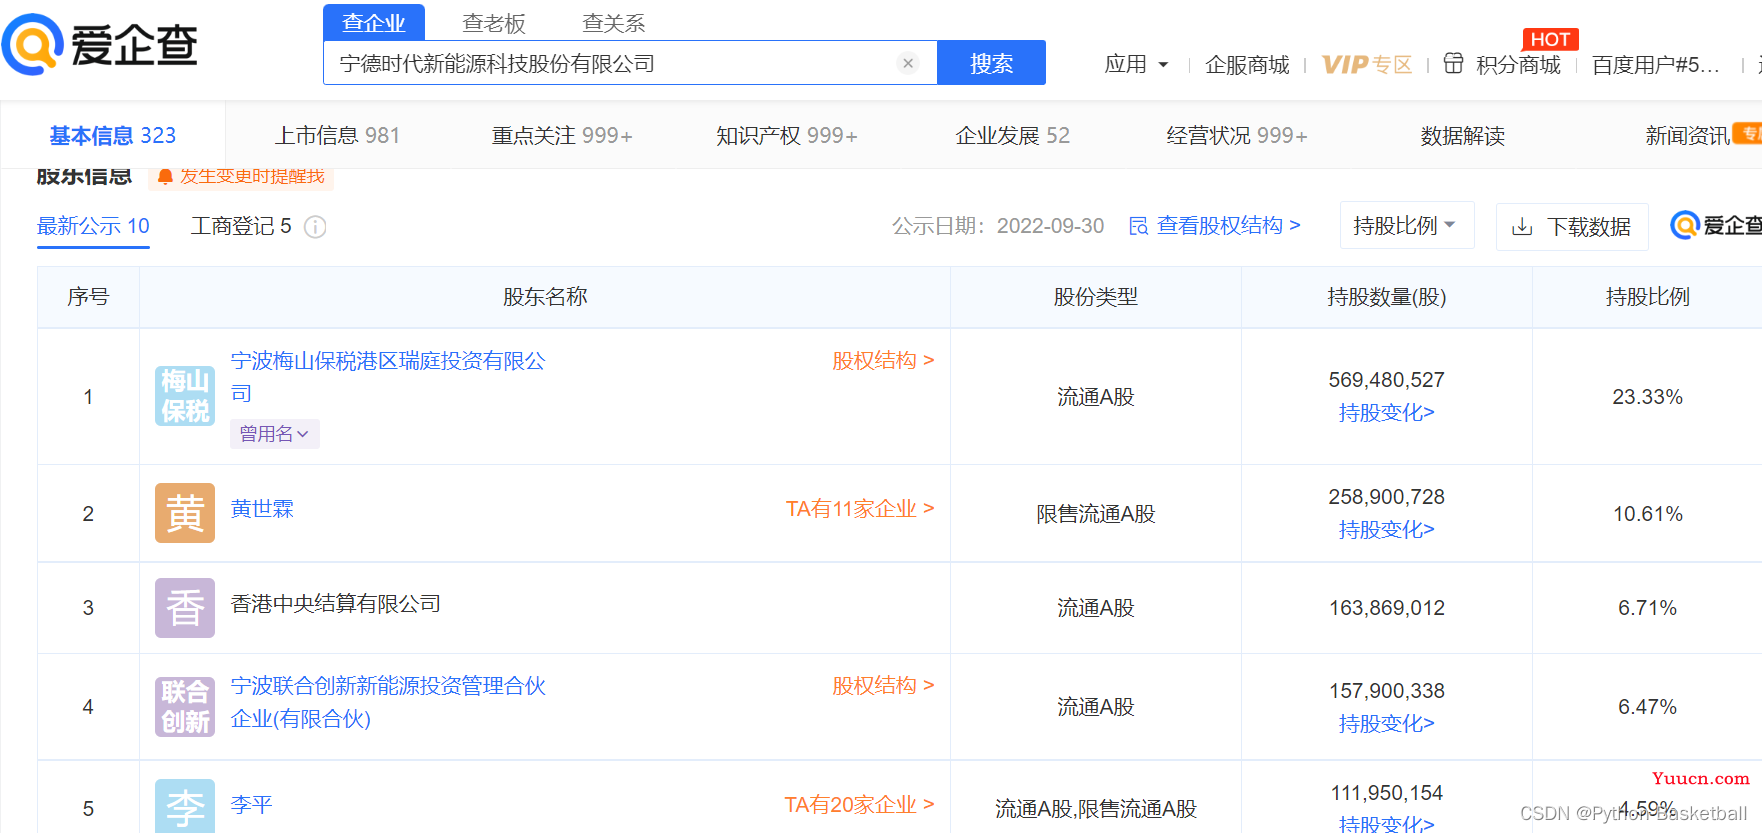Click the 搜索 search button

(991, 63)
